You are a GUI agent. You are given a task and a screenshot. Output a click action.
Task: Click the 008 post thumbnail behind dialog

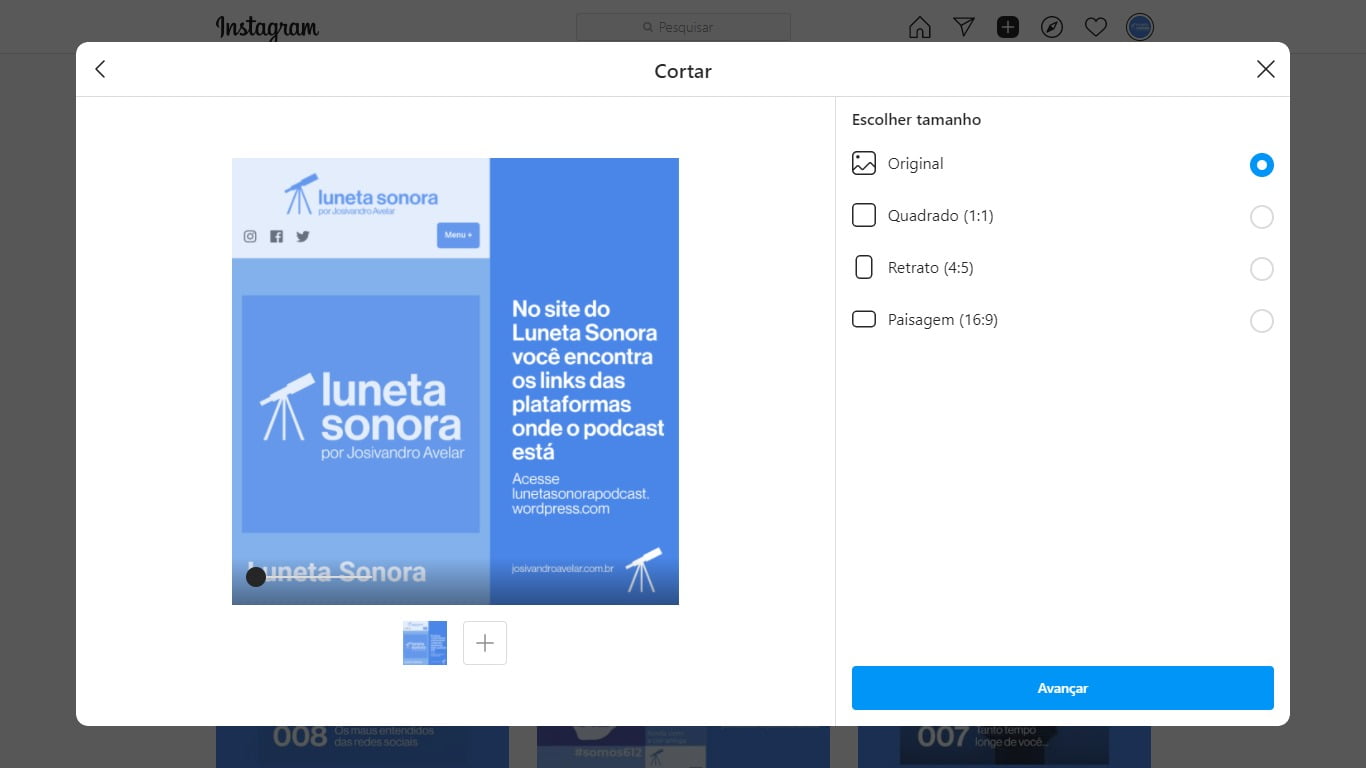point(362,747)
